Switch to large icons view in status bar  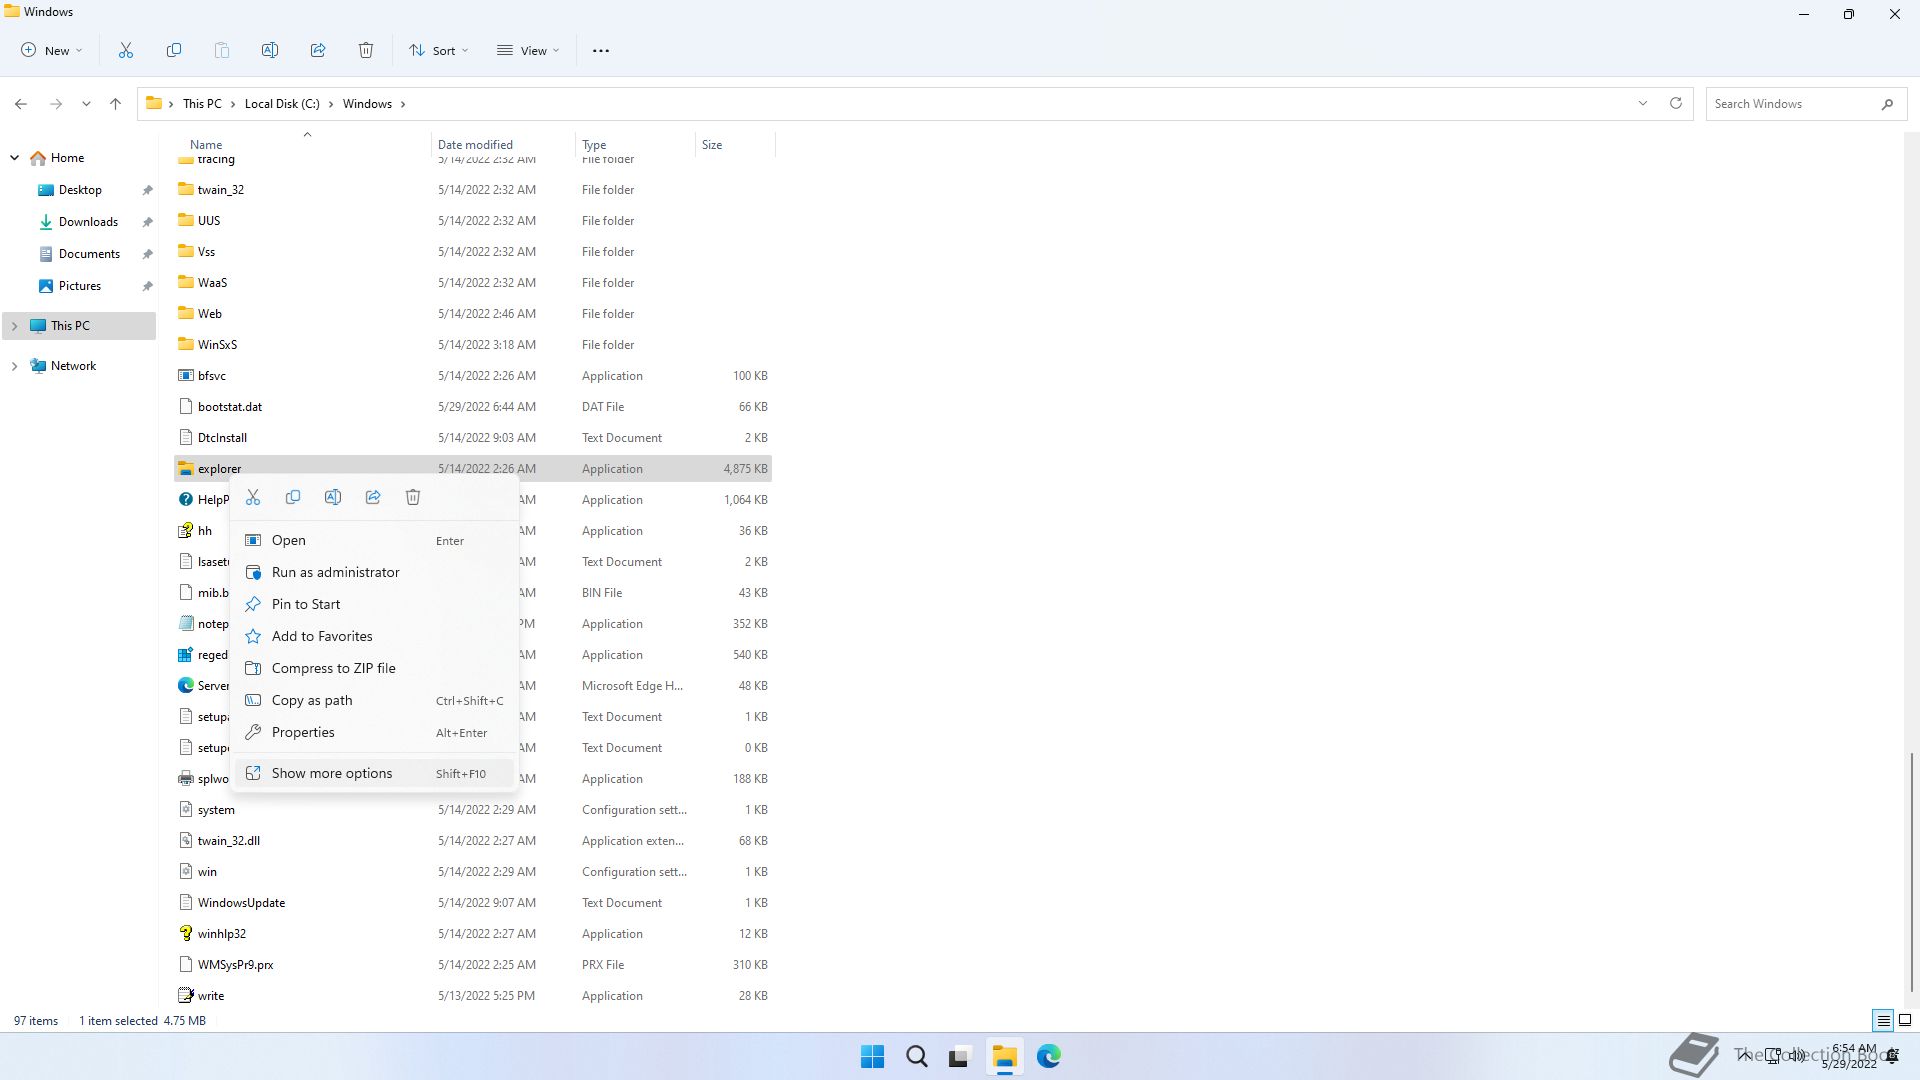pyautogui.click(x=1905, y=1020)
